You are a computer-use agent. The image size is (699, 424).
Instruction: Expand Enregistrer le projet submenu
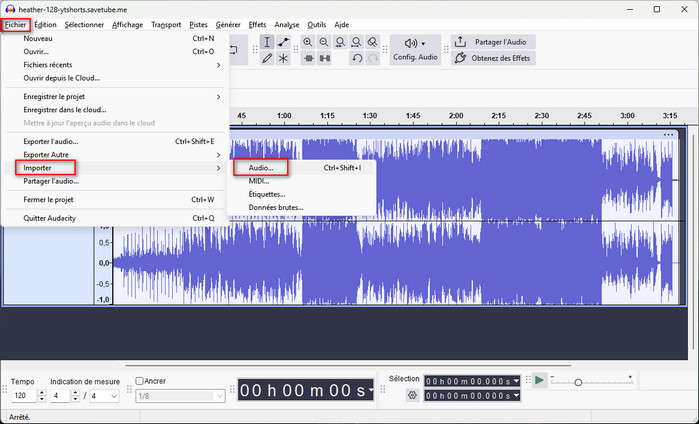(x=115, y=97)
